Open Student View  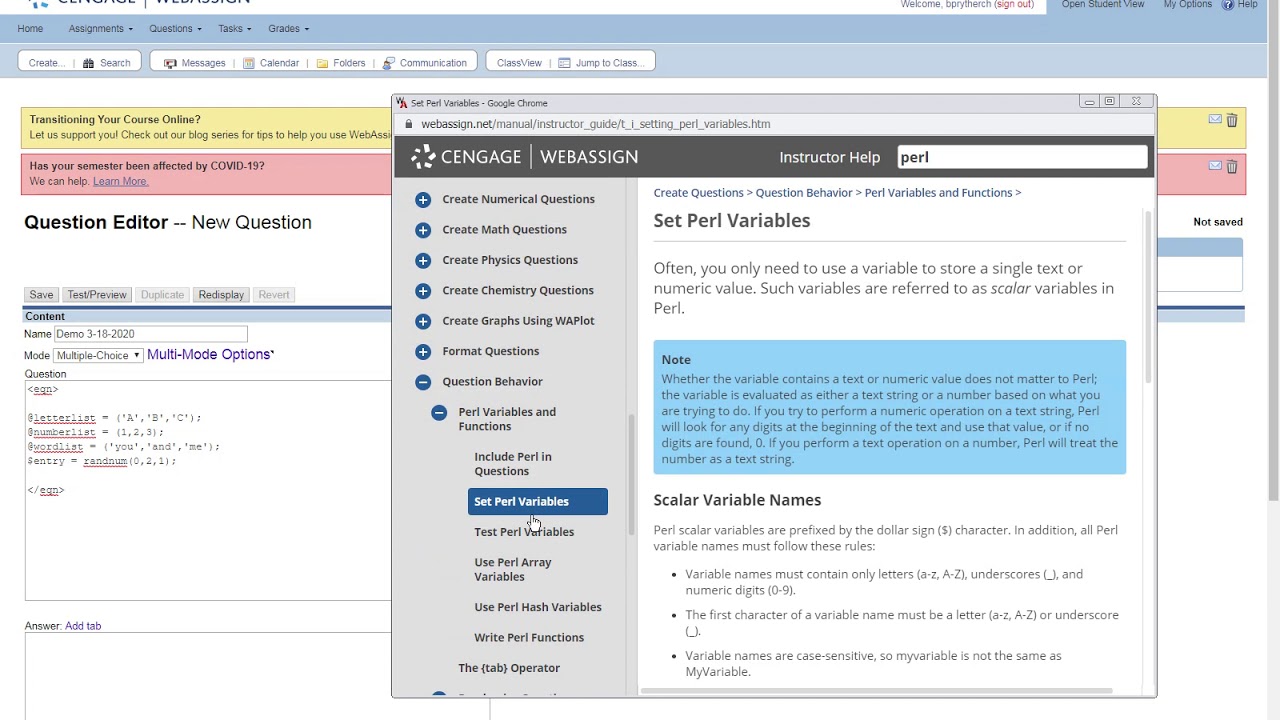(x=1103, y=4)
